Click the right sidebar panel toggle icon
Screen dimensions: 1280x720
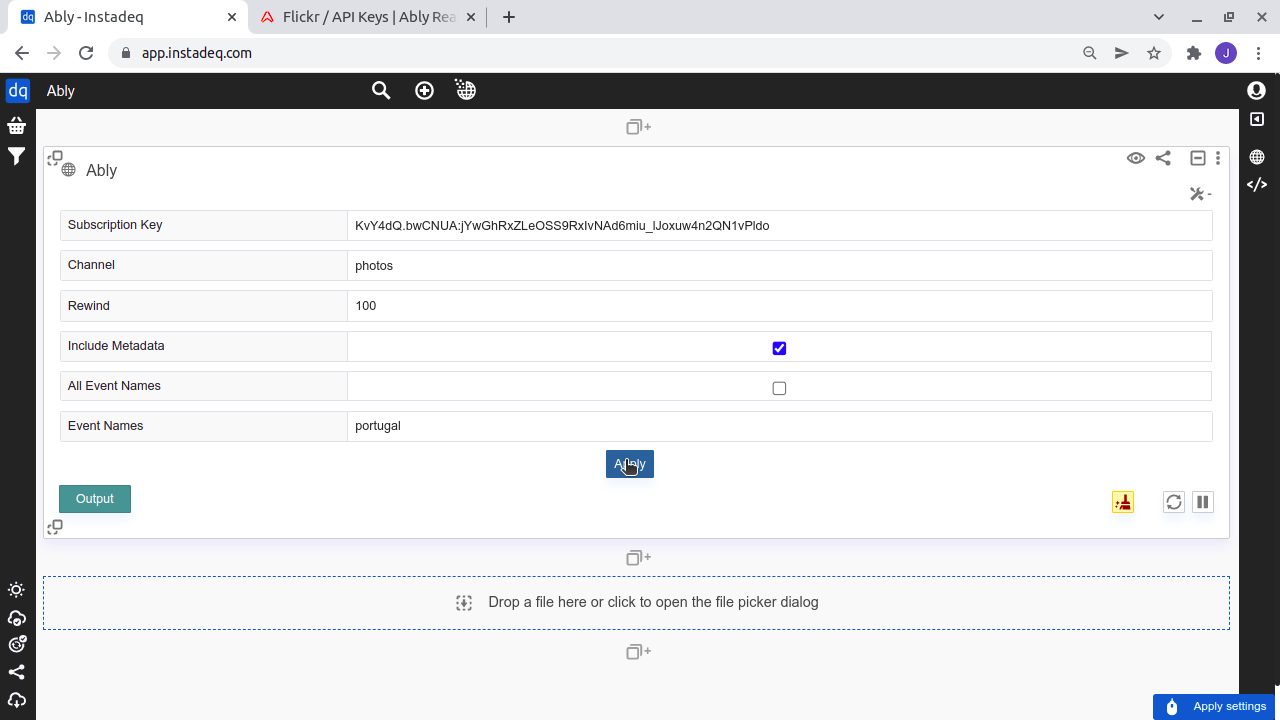1257,120
